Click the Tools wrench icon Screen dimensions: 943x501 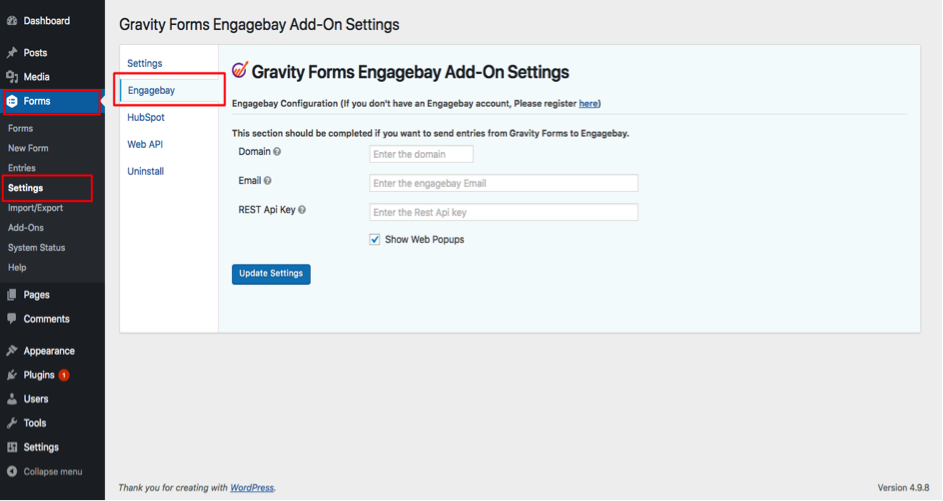point(12,423)
